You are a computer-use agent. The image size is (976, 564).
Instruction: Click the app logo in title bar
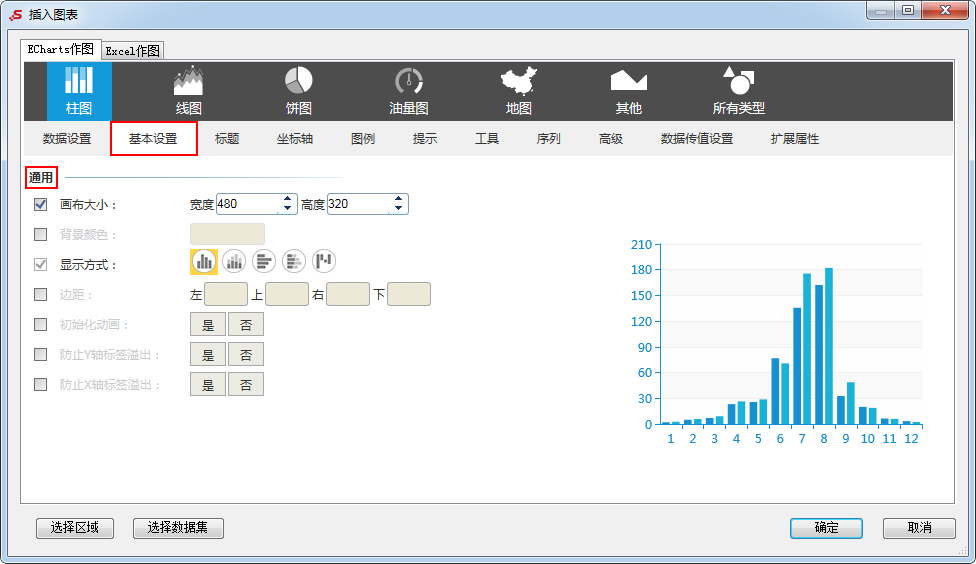pos(16,14)
